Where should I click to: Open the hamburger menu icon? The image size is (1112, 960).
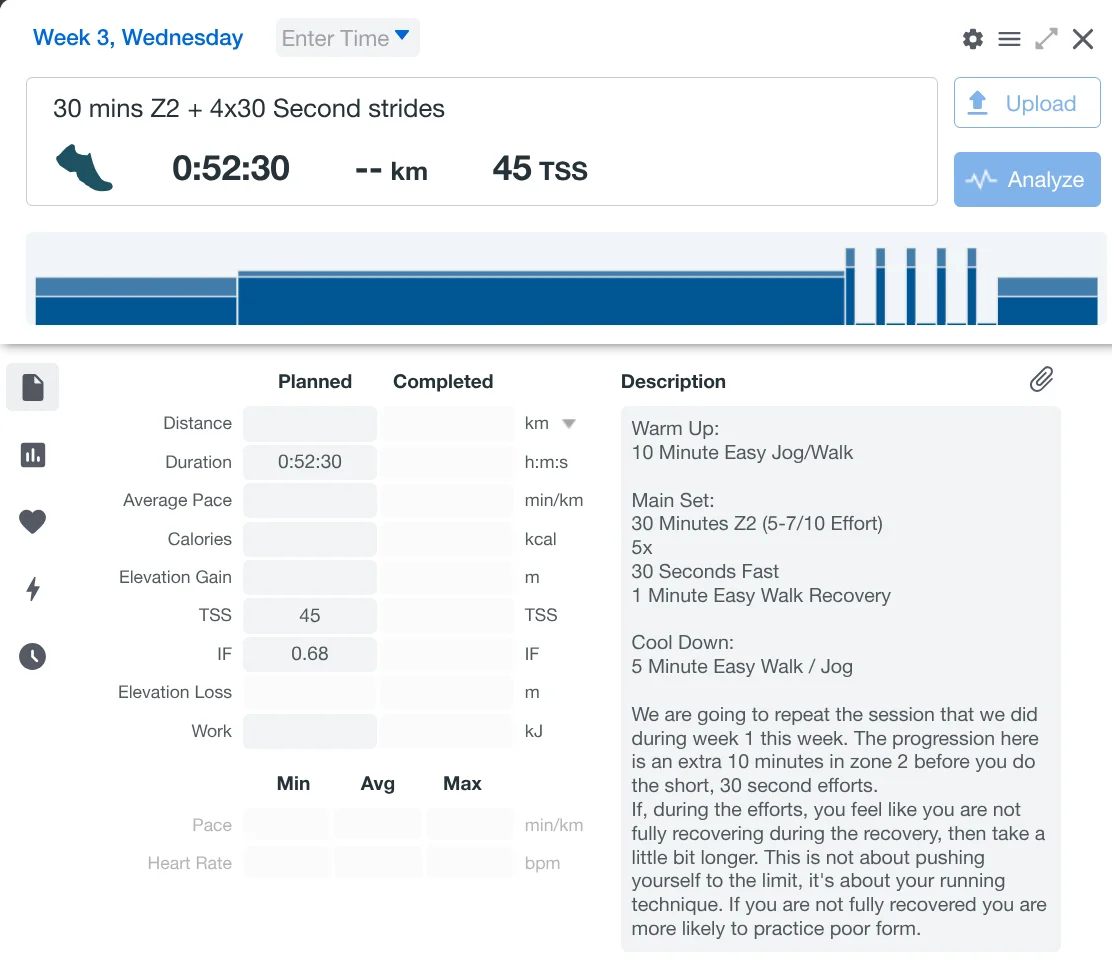[x=1009, y=39]
